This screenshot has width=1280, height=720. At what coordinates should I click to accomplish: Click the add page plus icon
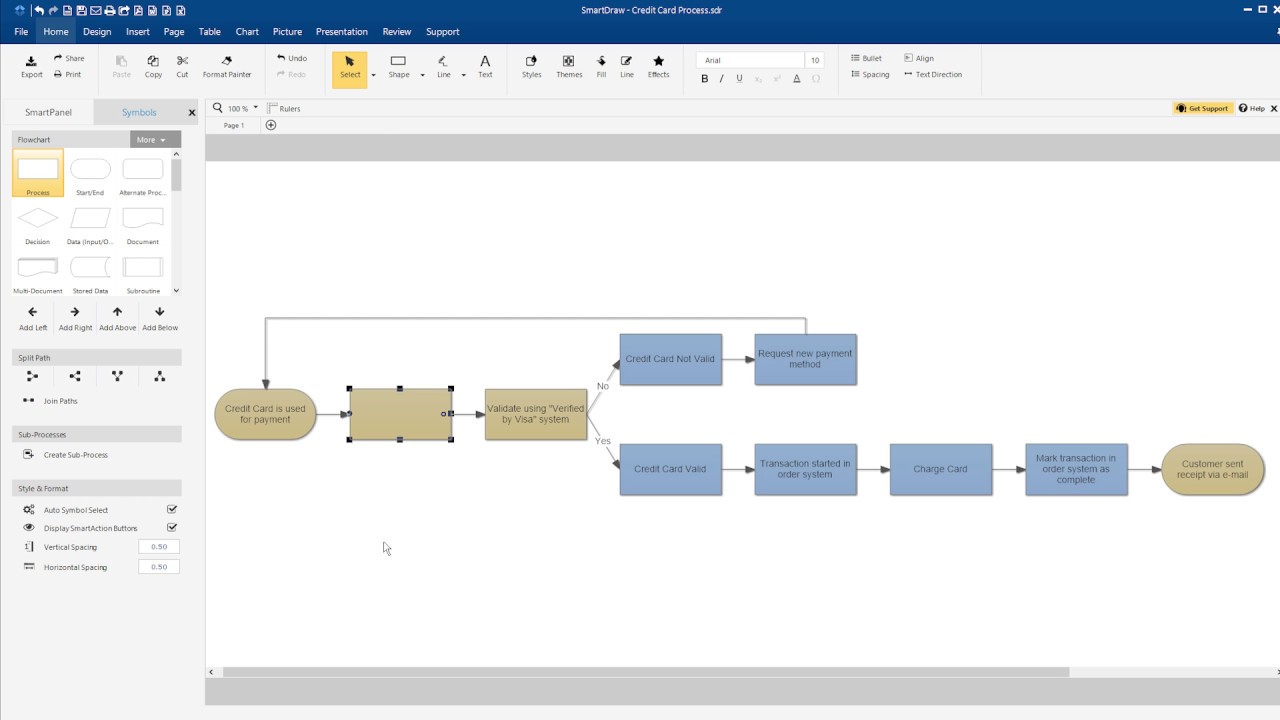click(x=270, y=125)
